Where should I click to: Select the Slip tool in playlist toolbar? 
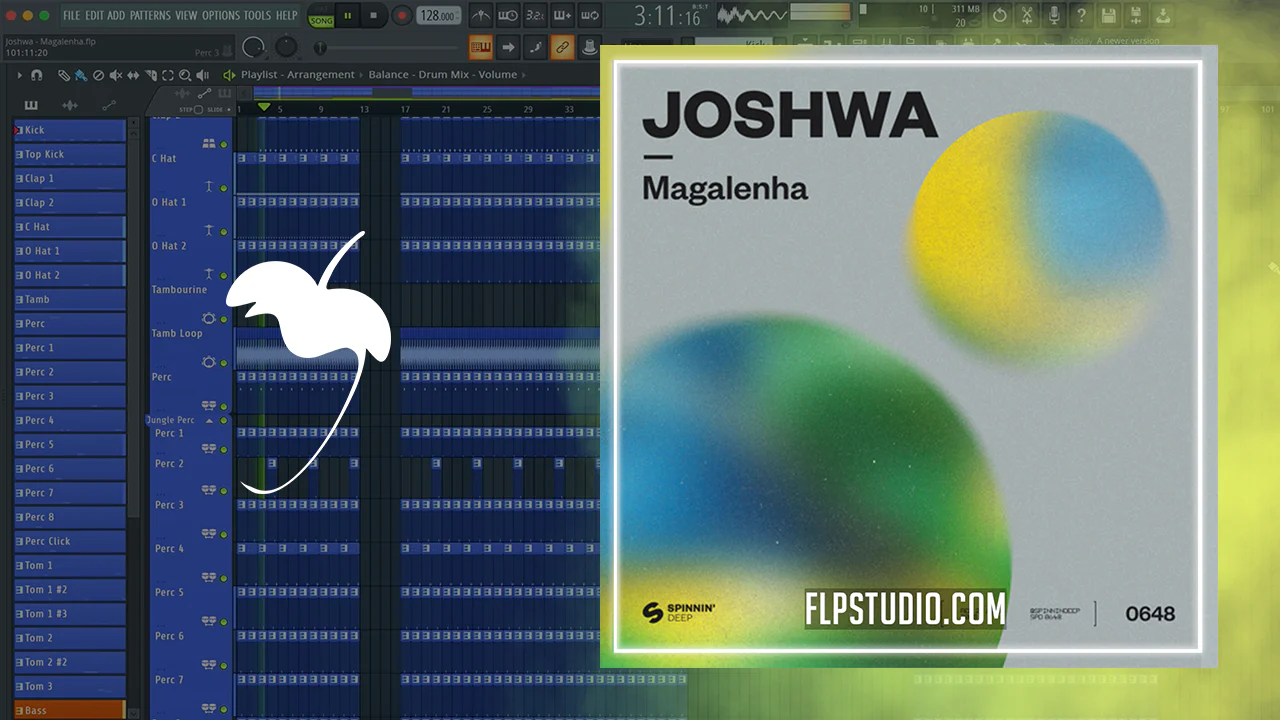click(x=133, y=75)
